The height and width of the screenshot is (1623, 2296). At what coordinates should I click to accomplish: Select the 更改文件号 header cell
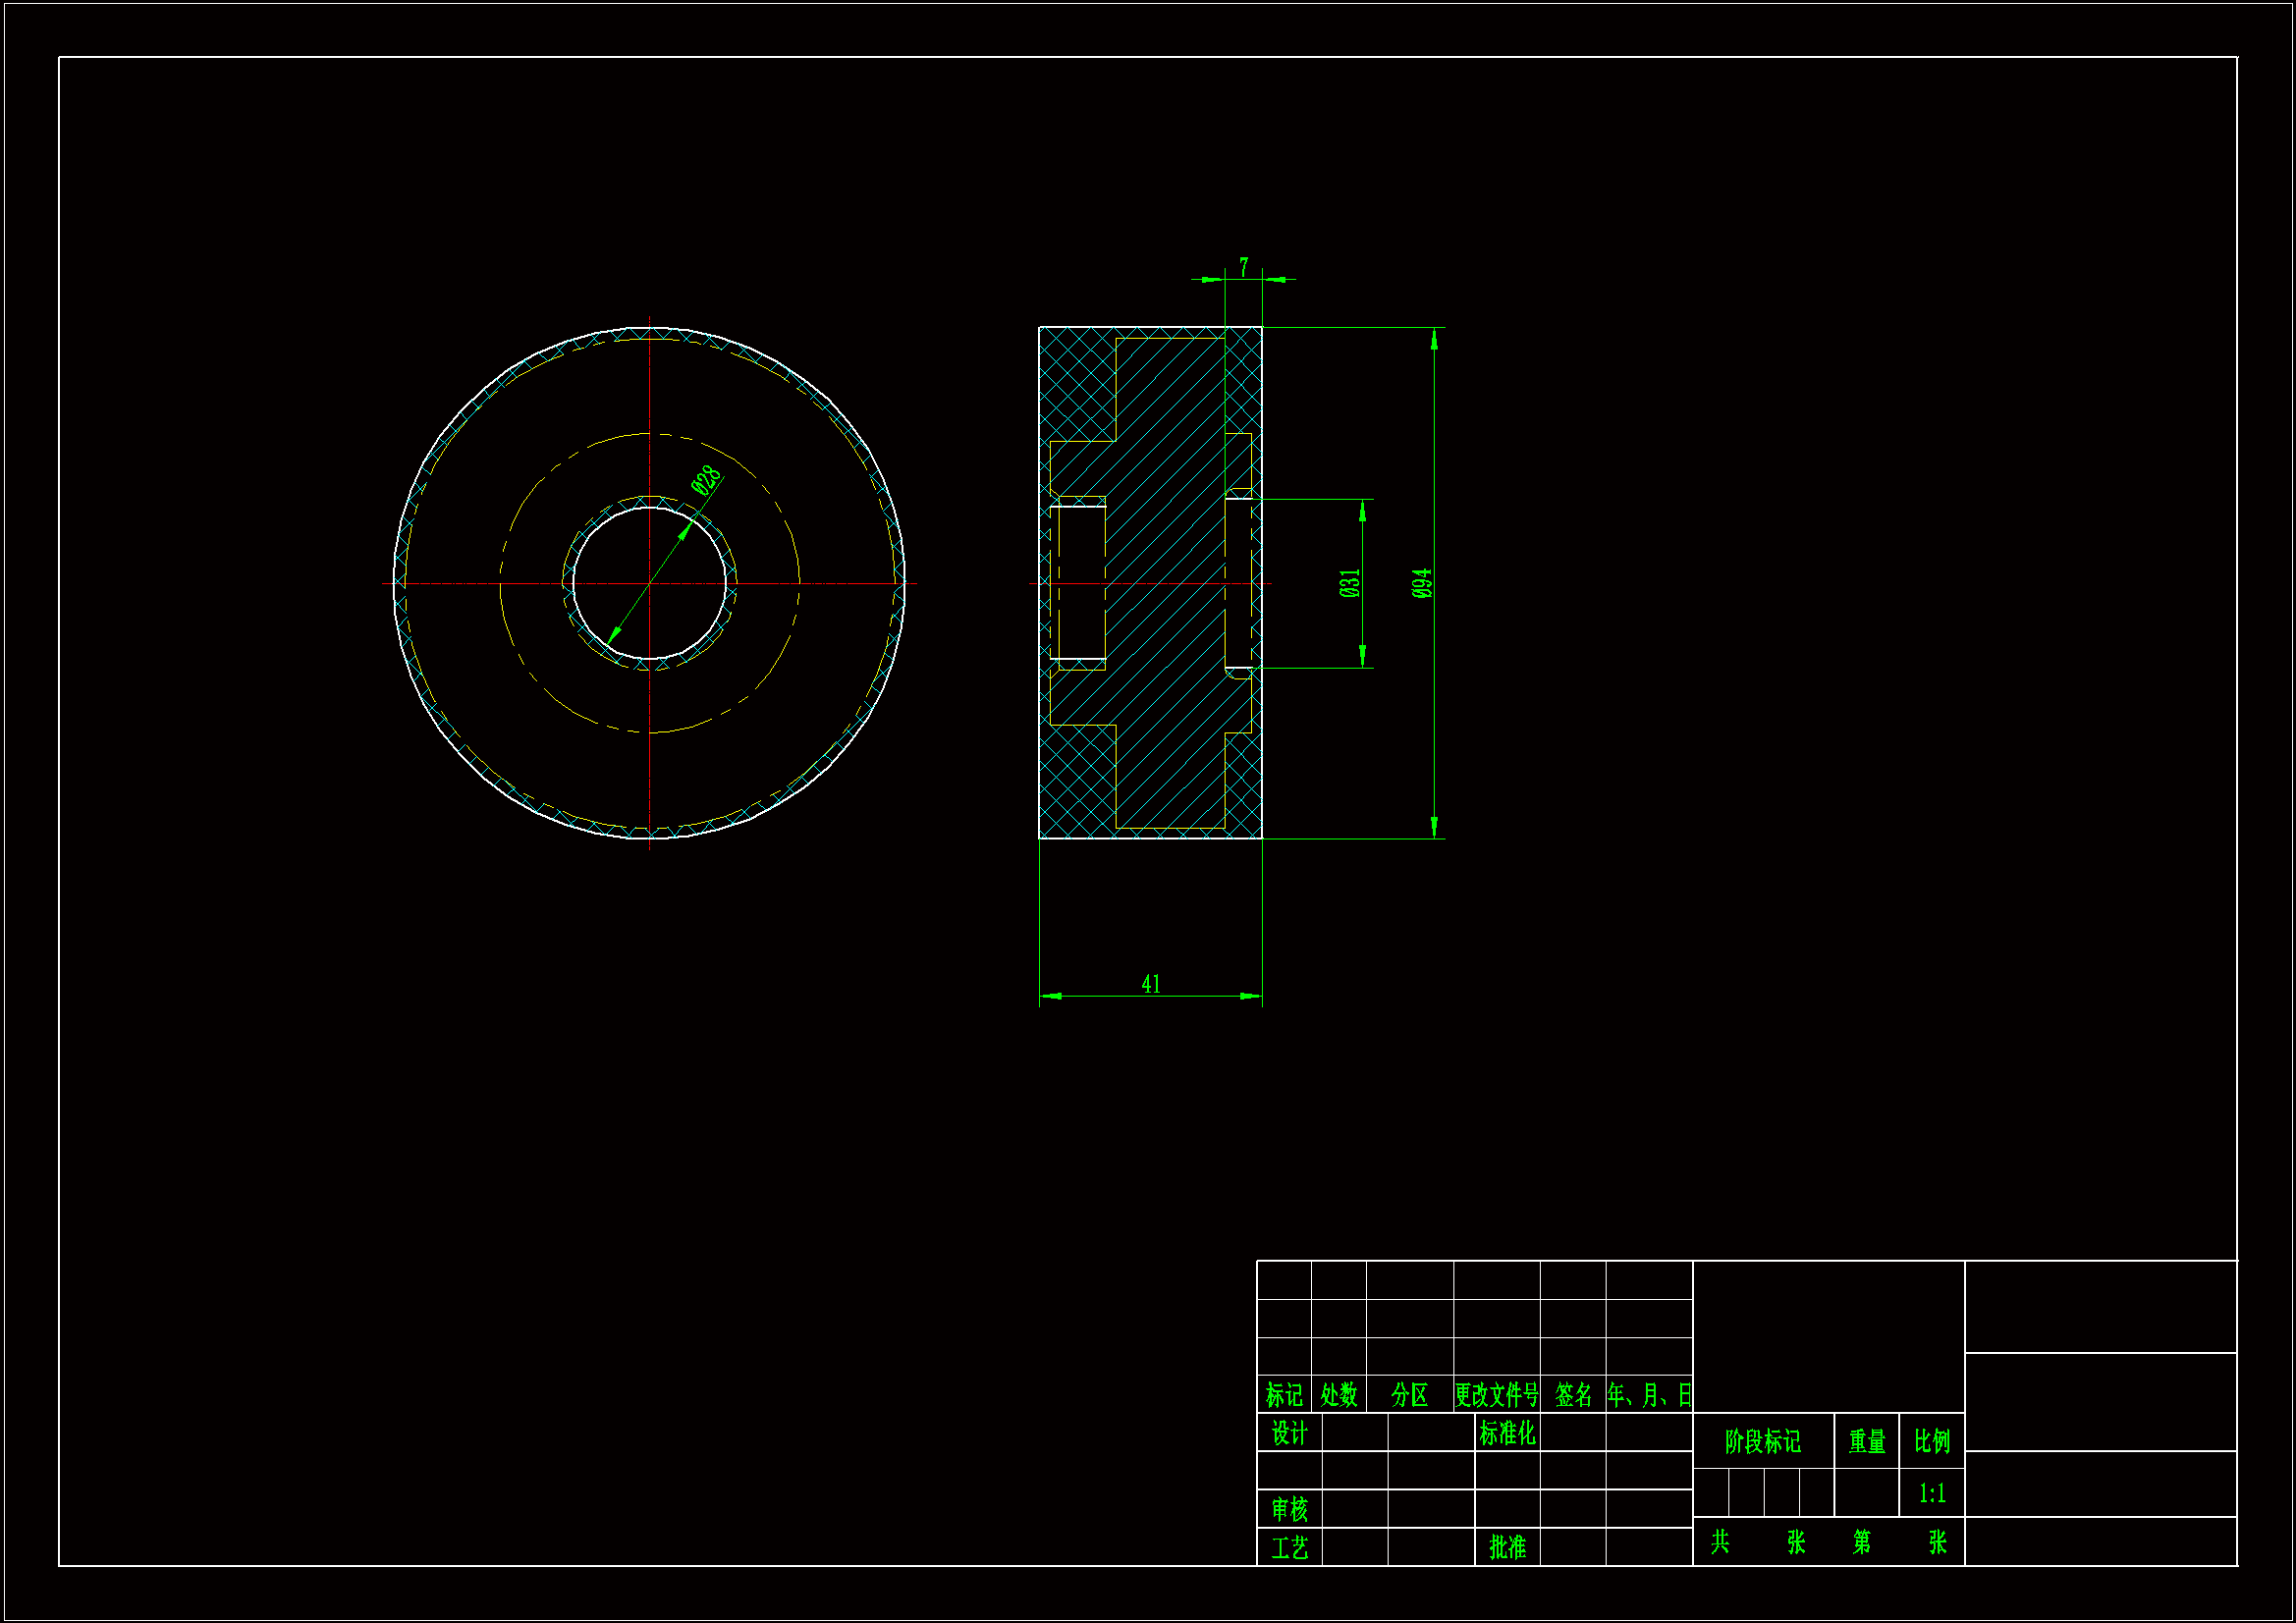1496,1394
